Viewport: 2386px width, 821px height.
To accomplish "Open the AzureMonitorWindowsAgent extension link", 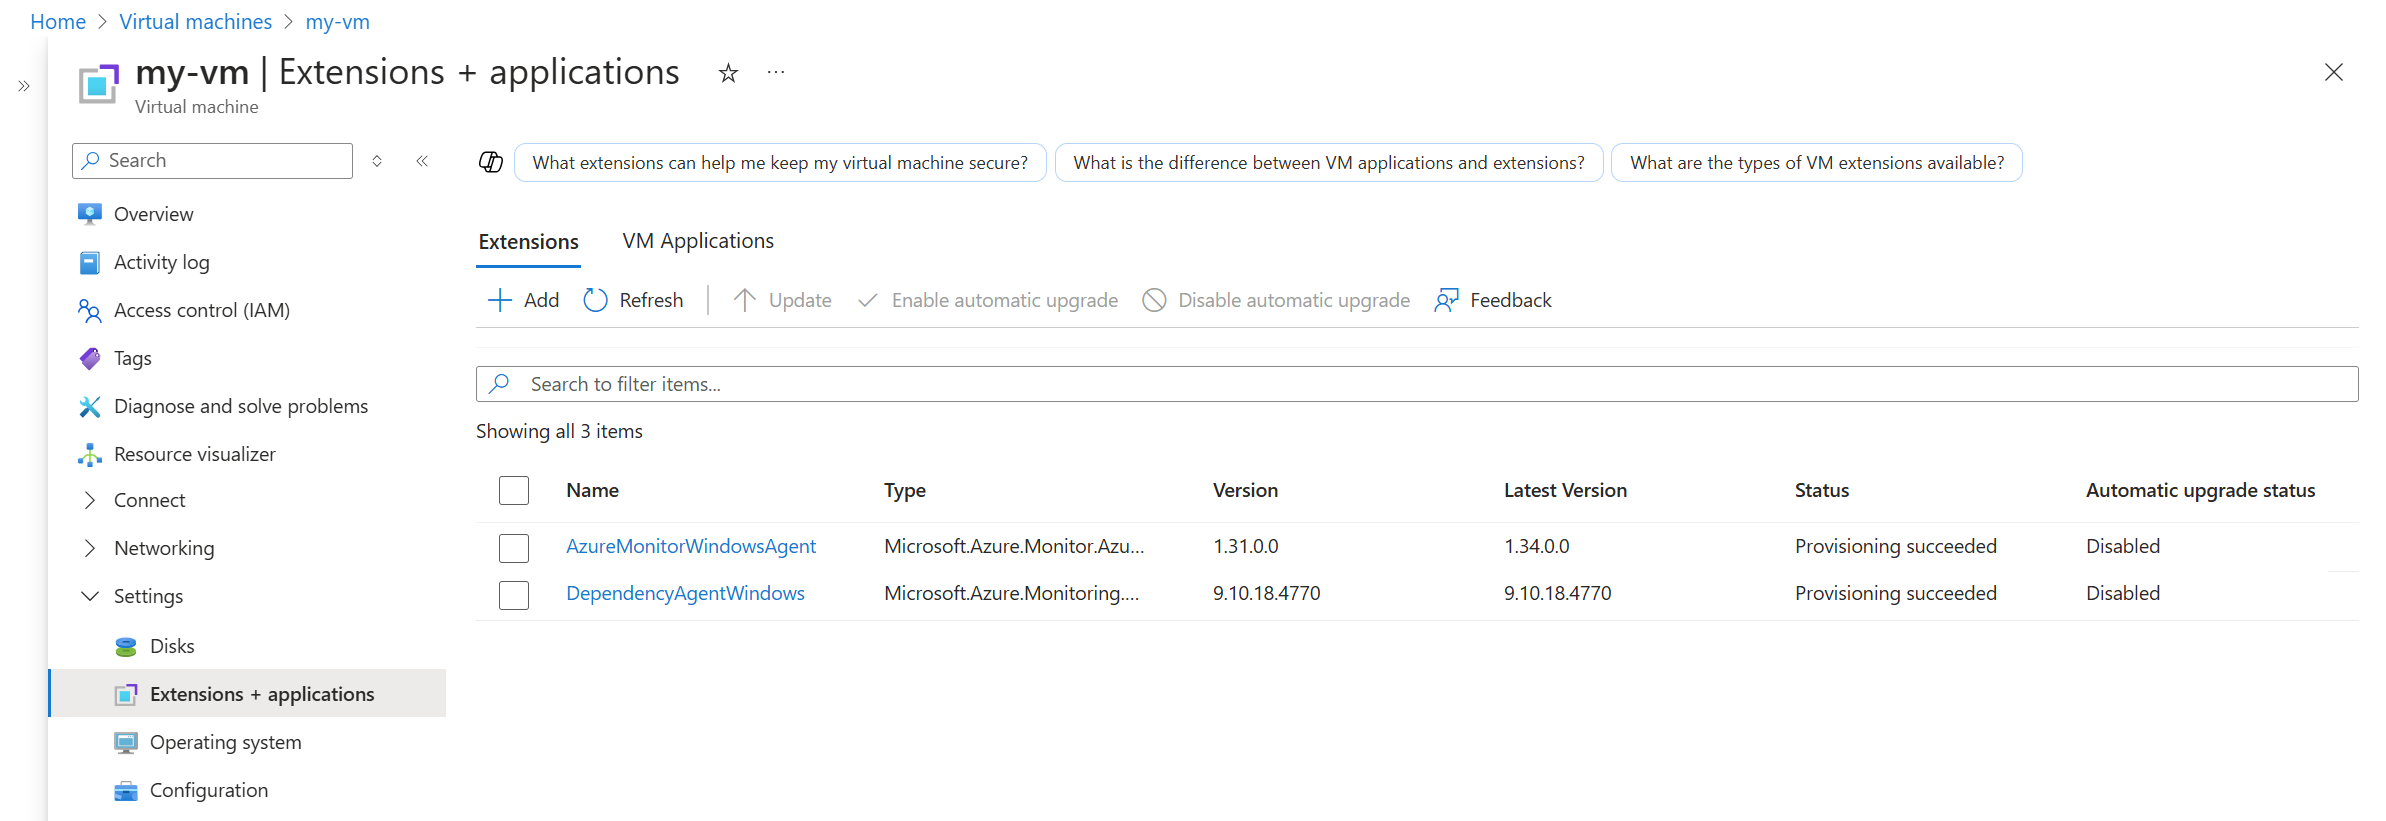I will 690,546.
